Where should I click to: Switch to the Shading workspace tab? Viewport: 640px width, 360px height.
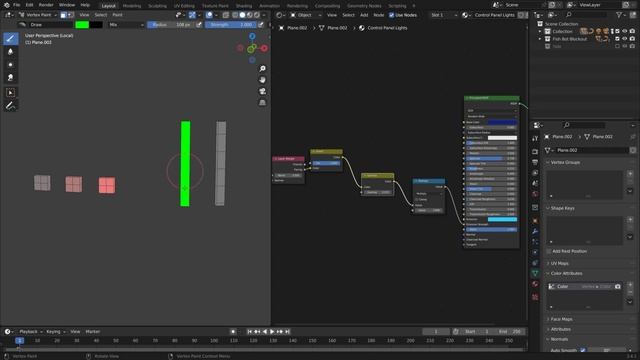tap(244, 6)
